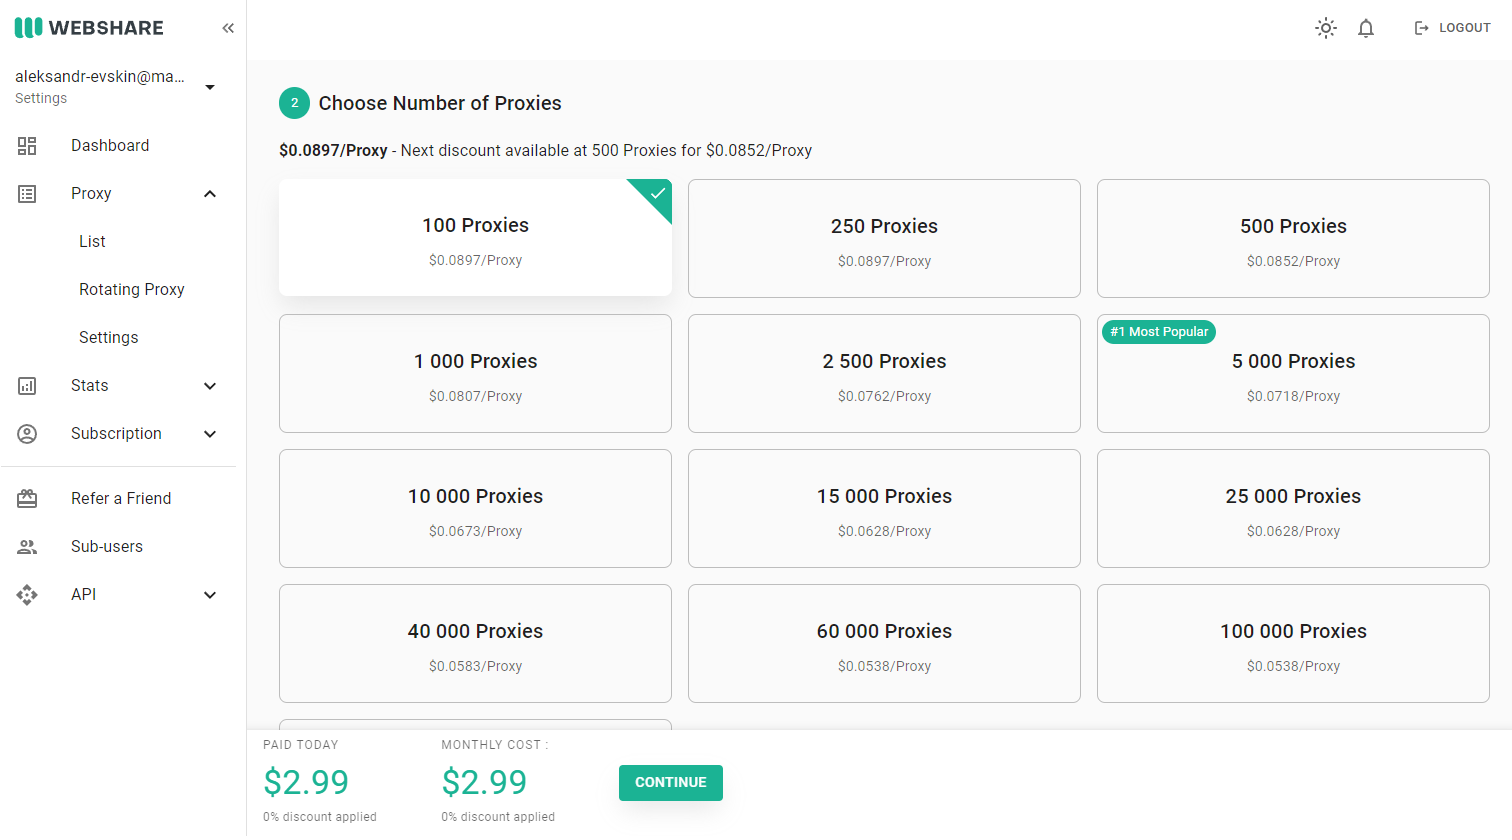Open notifications bell icon
1512x840 pixels.
click(1366, 28)
